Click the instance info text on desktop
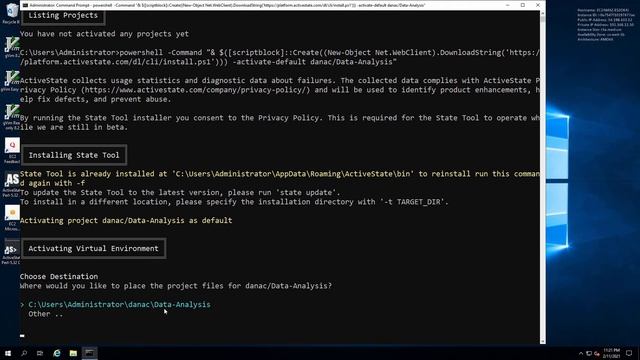This screenshot has width=640, height=360. tap(605, 24)
